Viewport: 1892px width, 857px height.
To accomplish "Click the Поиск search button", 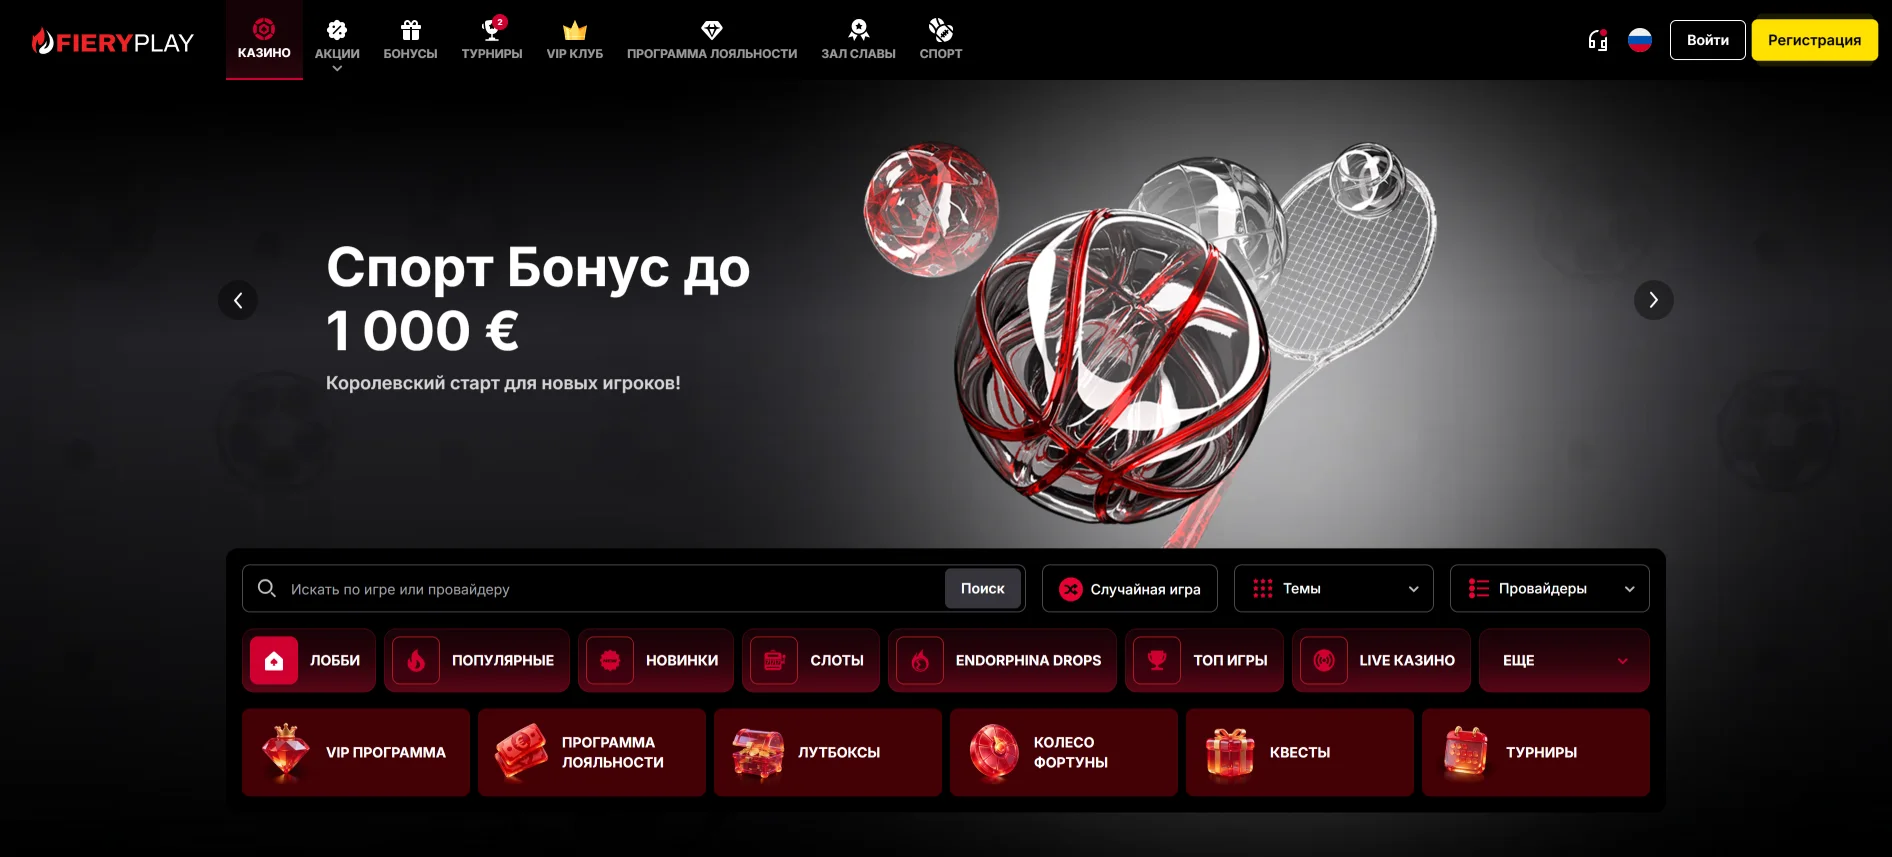I will coord(983,589).
